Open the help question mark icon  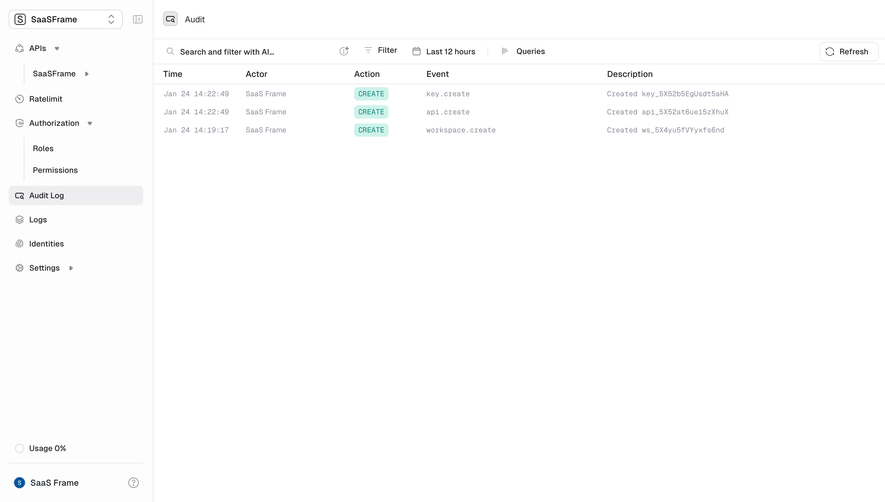pyautogui.click(x=133, y=483)
